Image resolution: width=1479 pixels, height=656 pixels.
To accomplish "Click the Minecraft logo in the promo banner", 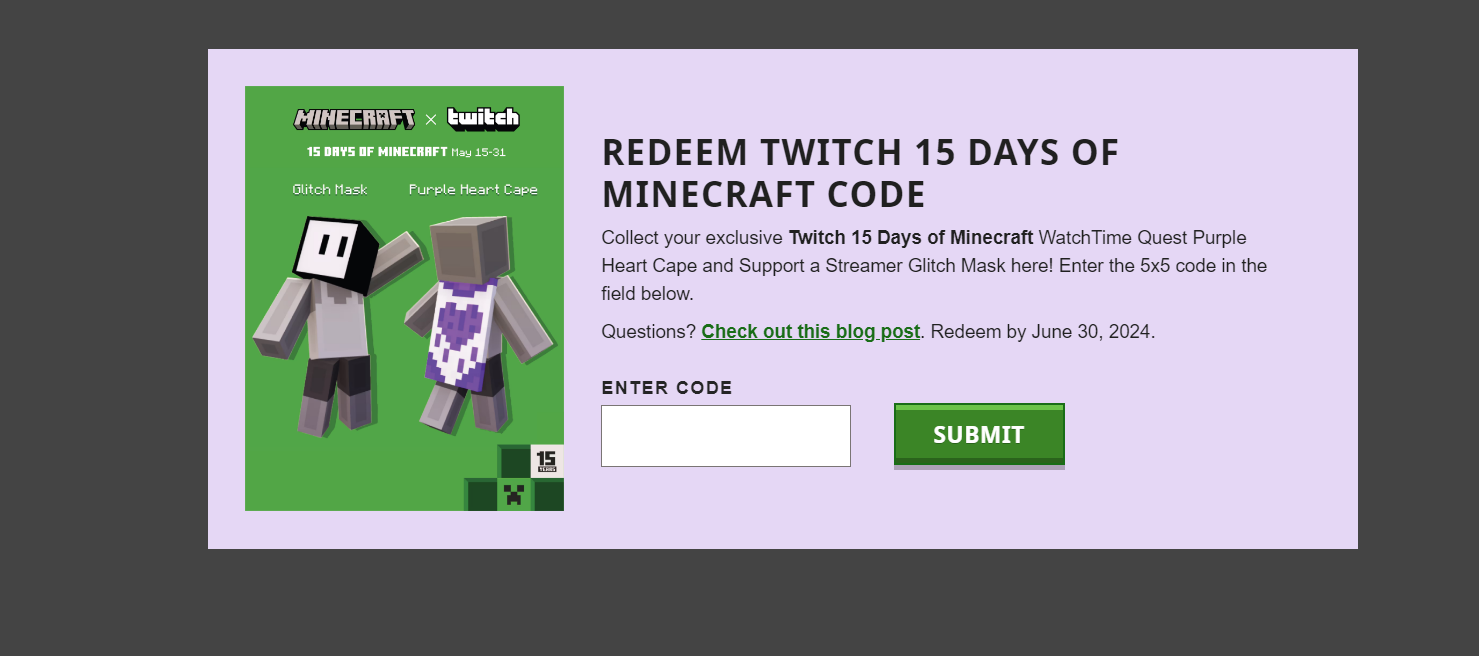I will pyautogui.click(x=354, y=119).
